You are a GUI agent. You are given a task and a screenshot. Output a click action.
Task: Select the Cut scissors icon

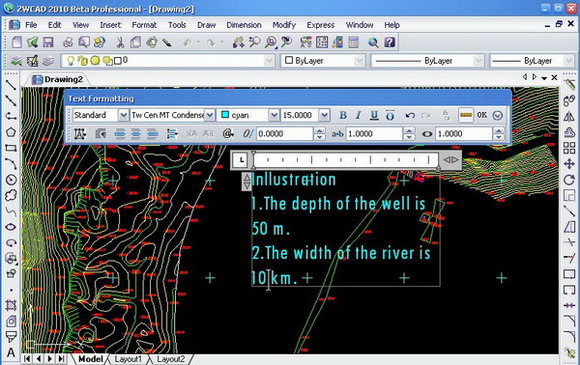pyautogui.click(x=120, y=42)
